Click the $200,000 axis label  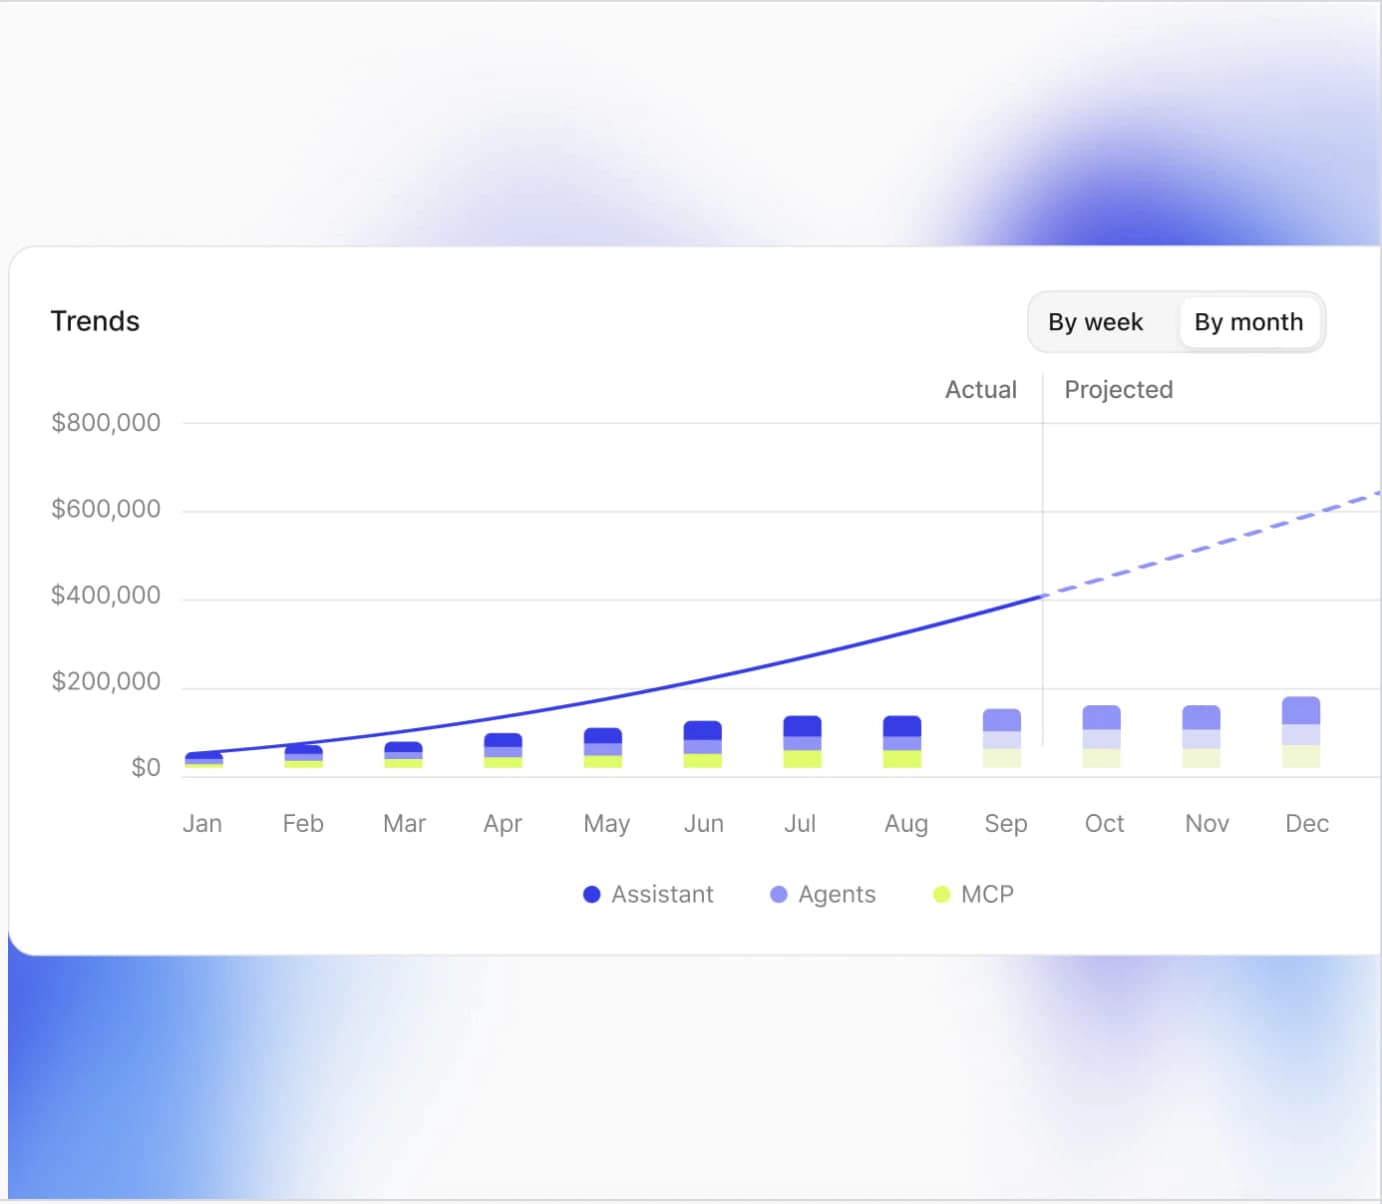point(106,681)
